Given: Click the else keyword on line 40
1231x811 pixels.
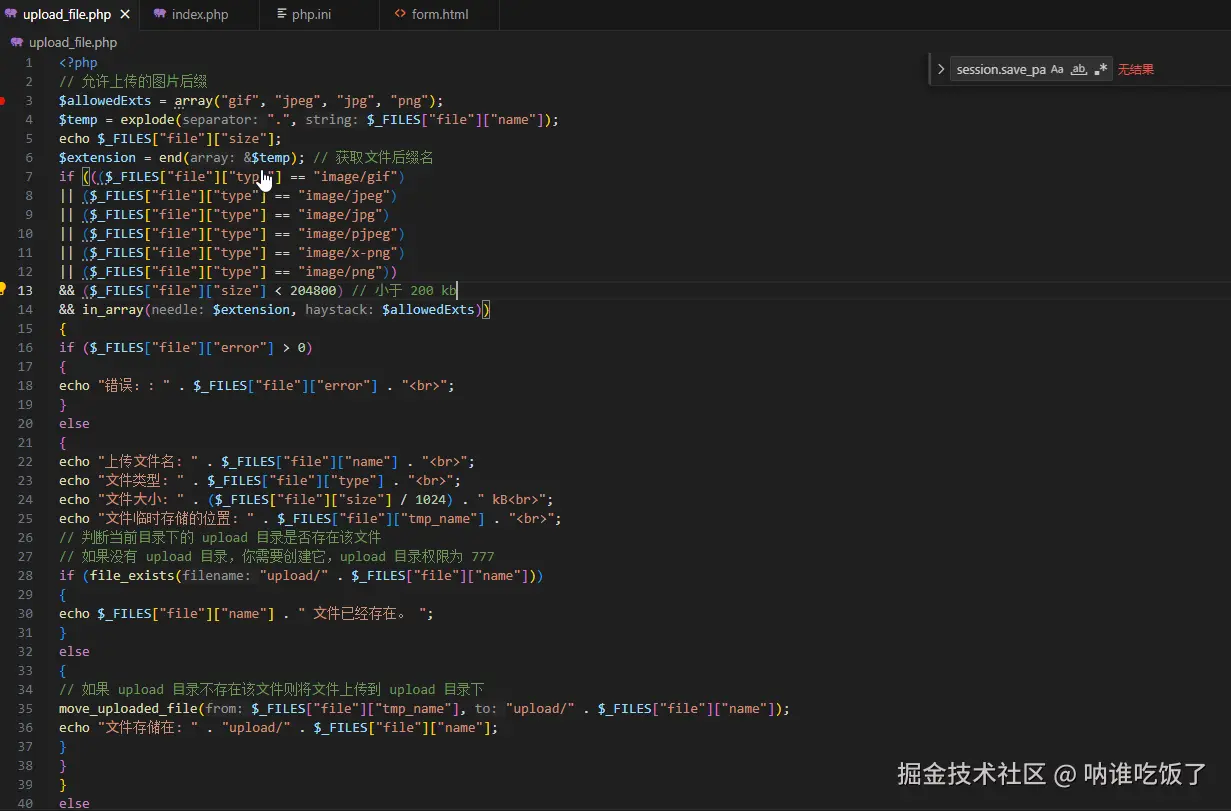Looking at the screenshot, I should (x=74, y=803).
